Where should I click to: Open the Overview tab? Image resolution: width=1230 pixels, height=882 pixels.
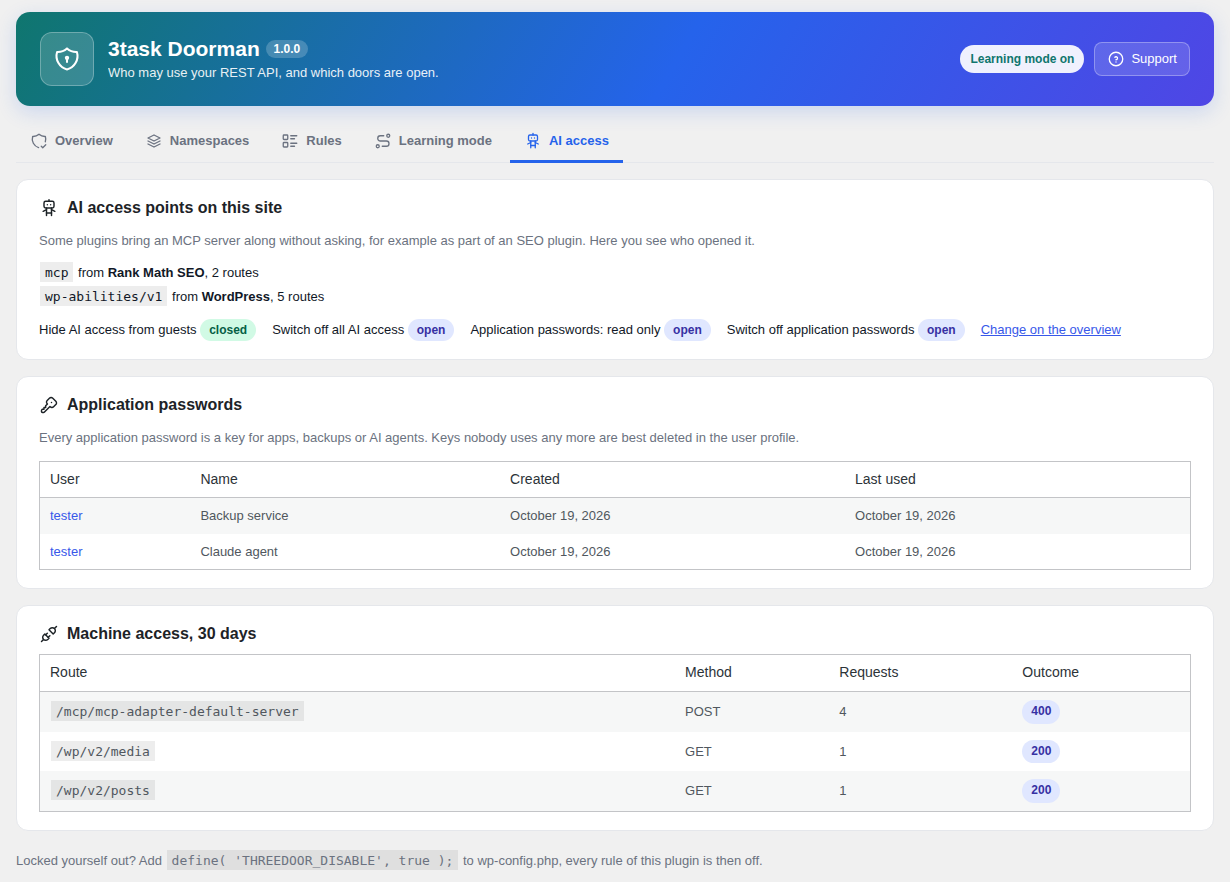(x=72, y=141)
